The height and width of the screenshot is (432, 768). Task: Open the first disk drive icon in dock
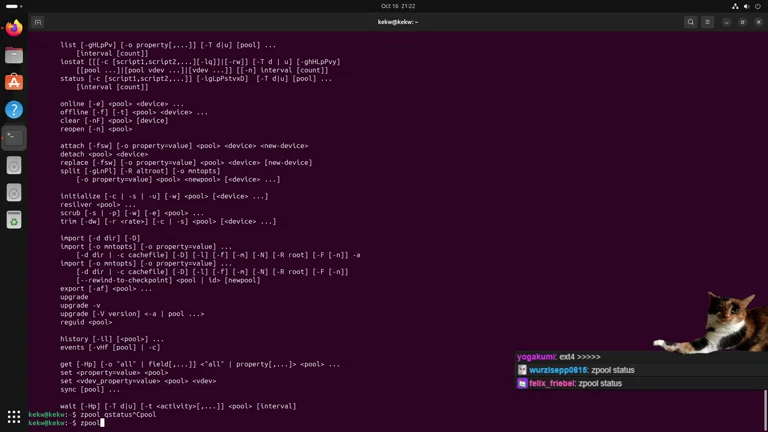click(14, 166)
